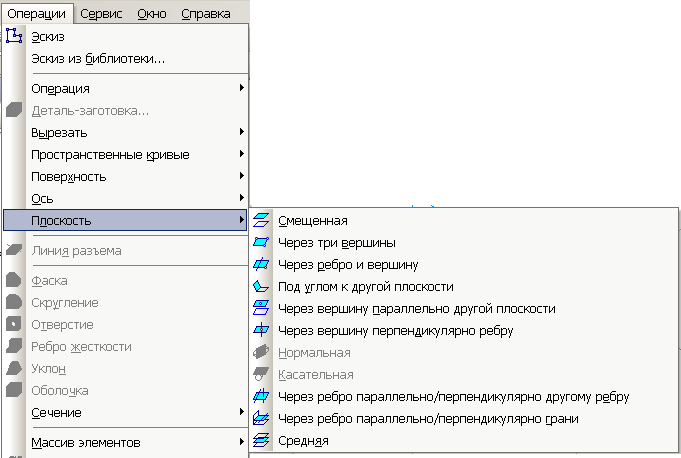Click the Деталь-заготовка icon
This screenshot has height=458, width=681.
(x=14, y=110)
